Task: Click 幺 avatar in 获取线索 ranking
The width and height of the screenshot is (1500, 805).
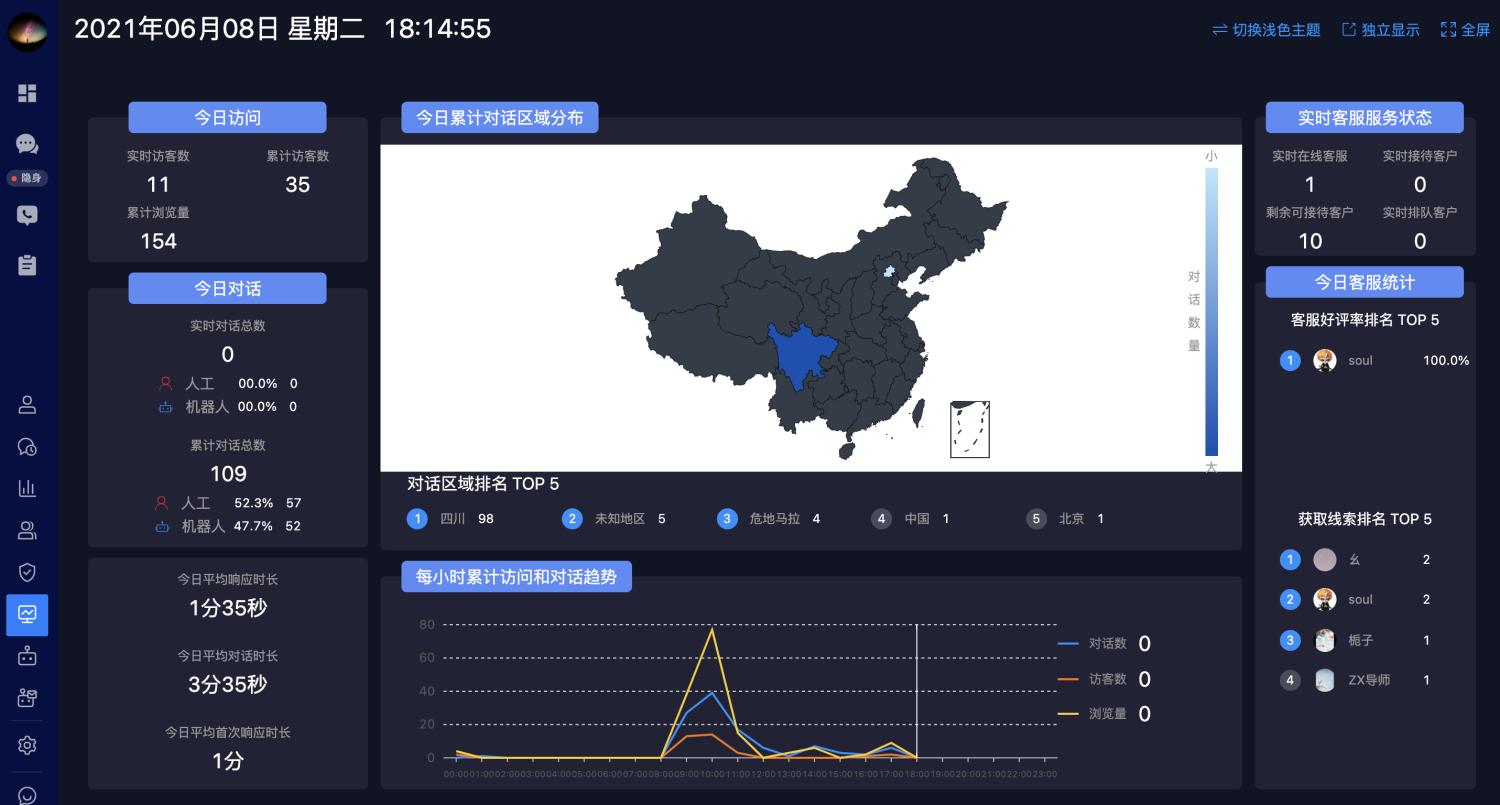Action: pos(1325,560)
